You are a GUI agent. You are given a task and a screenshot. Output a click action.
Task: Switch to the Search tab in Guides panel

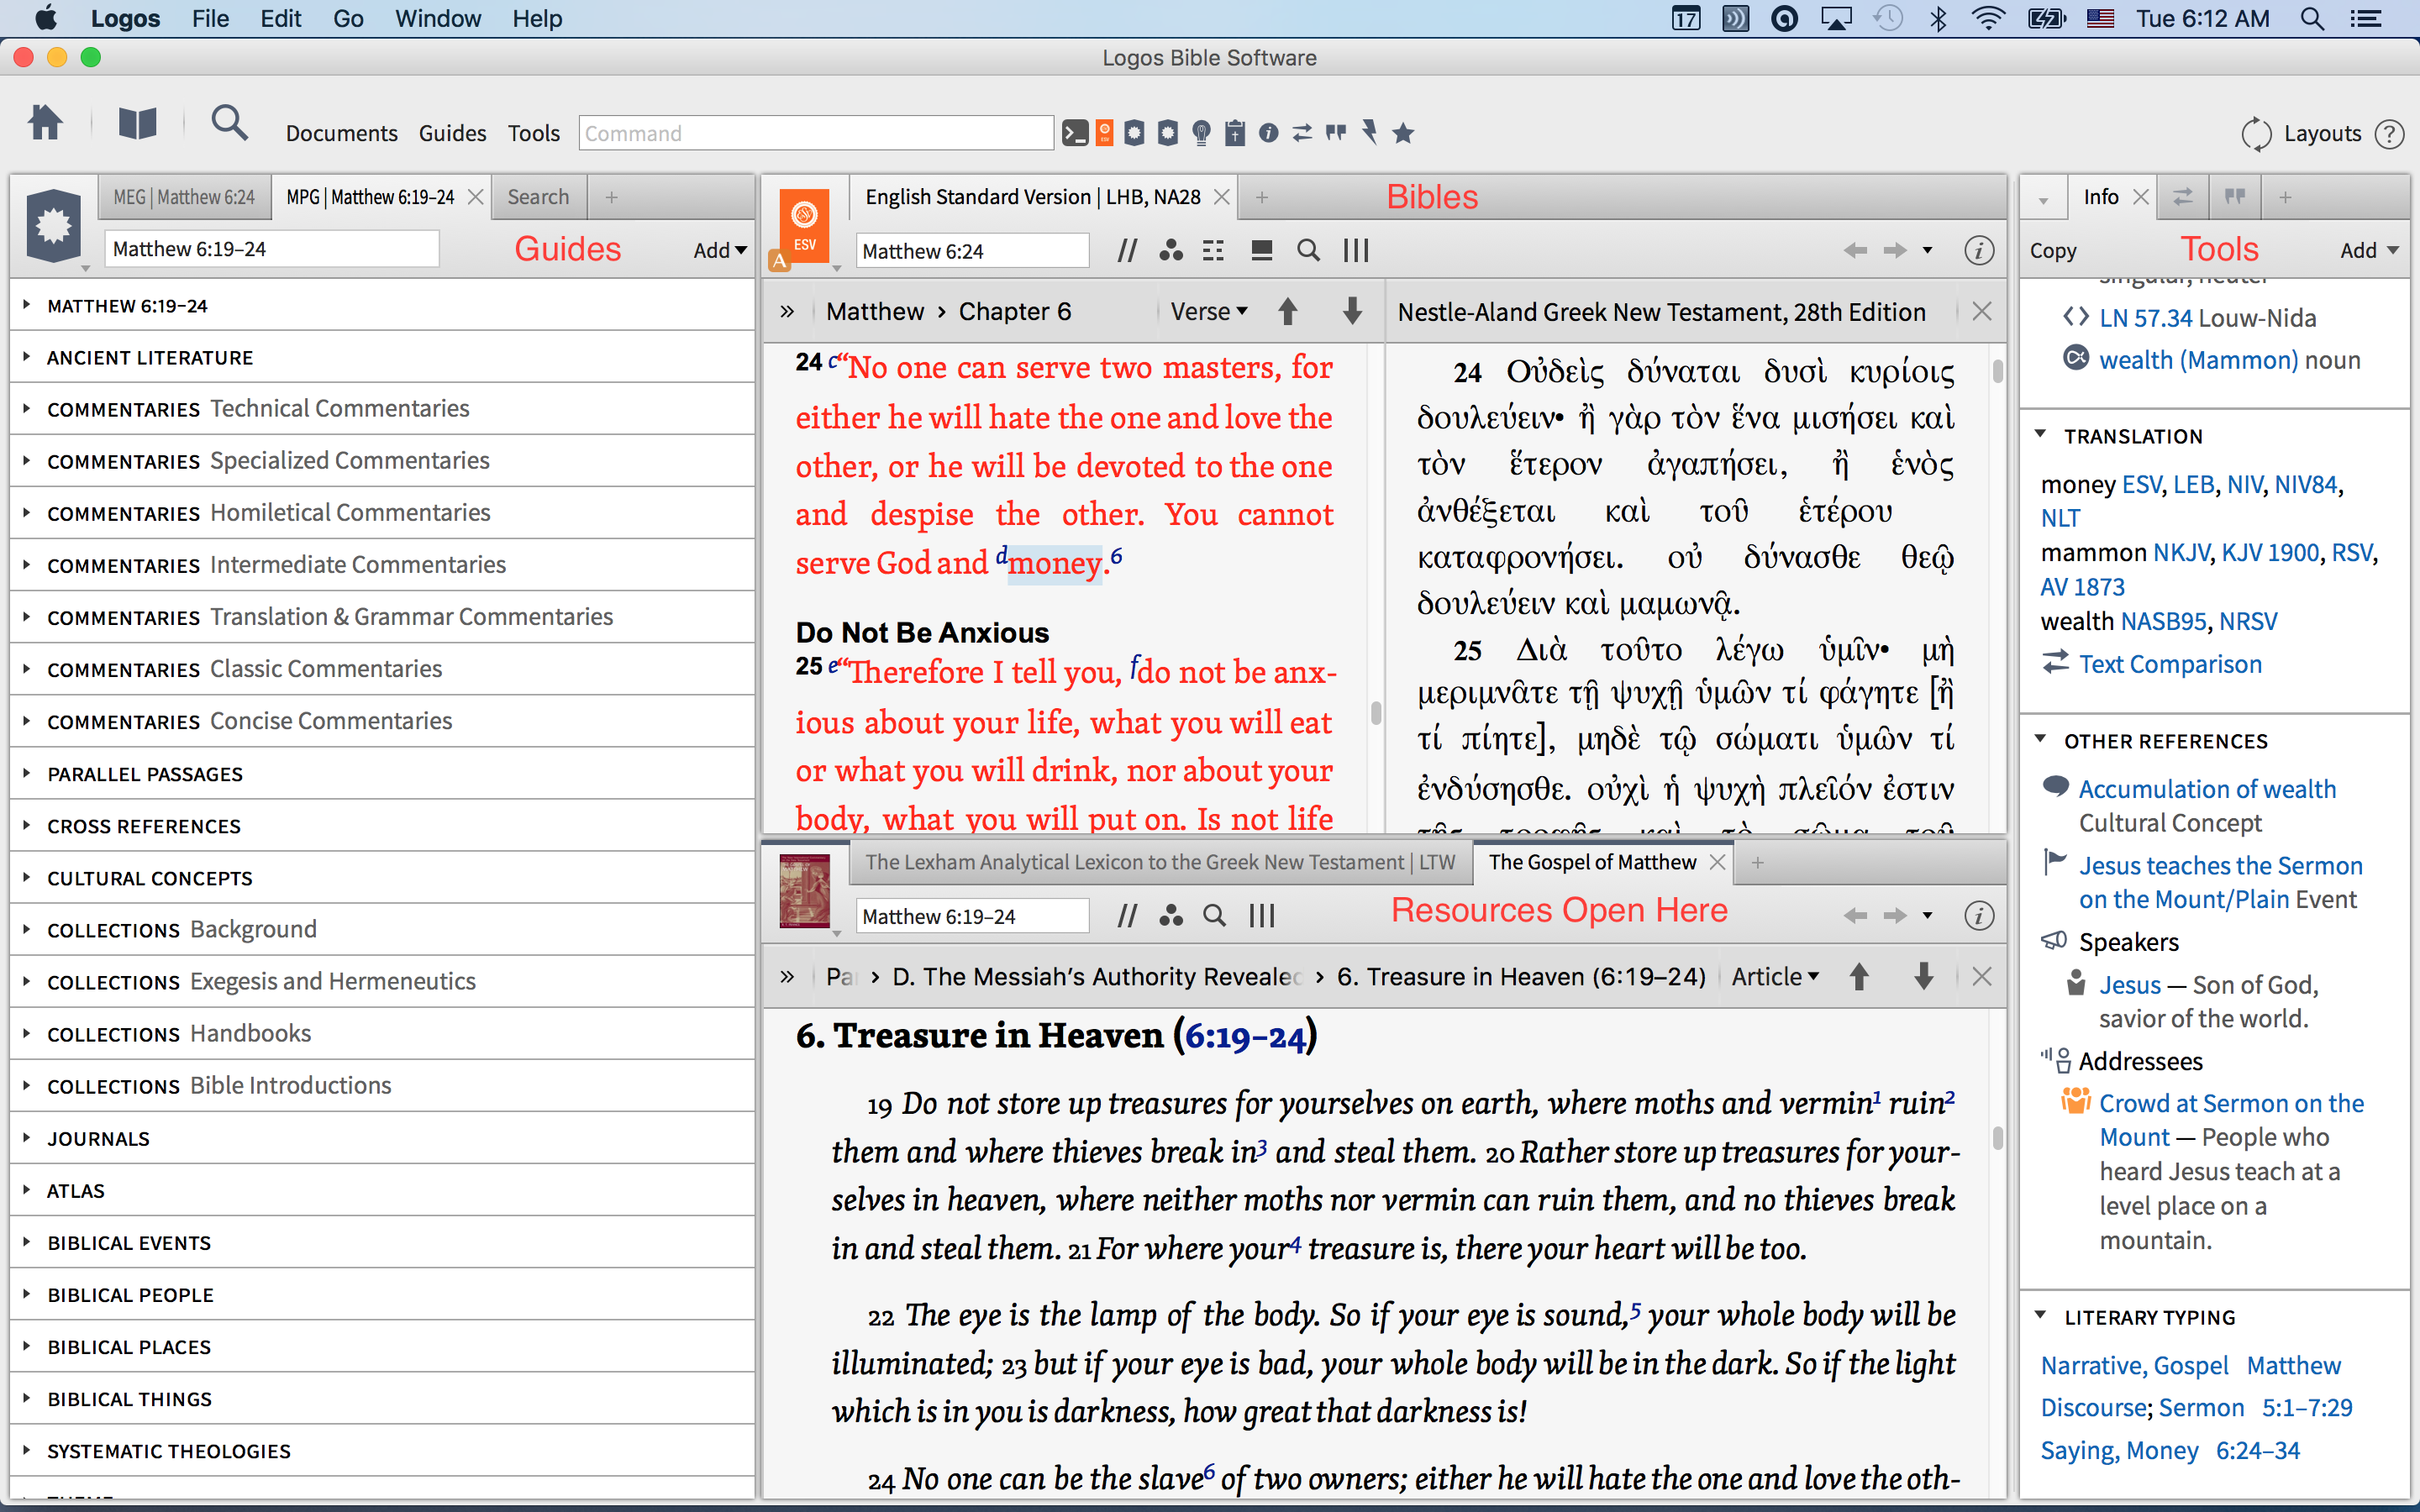[x=538, y=197]
